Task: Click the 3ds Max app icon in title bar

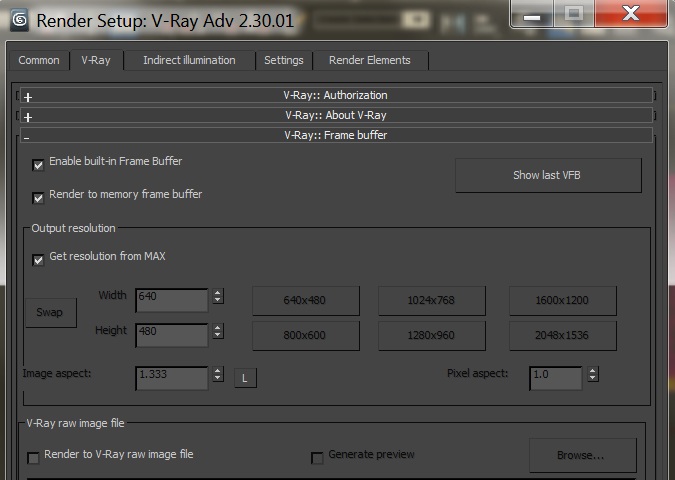Action: click(x=19, y=20)
